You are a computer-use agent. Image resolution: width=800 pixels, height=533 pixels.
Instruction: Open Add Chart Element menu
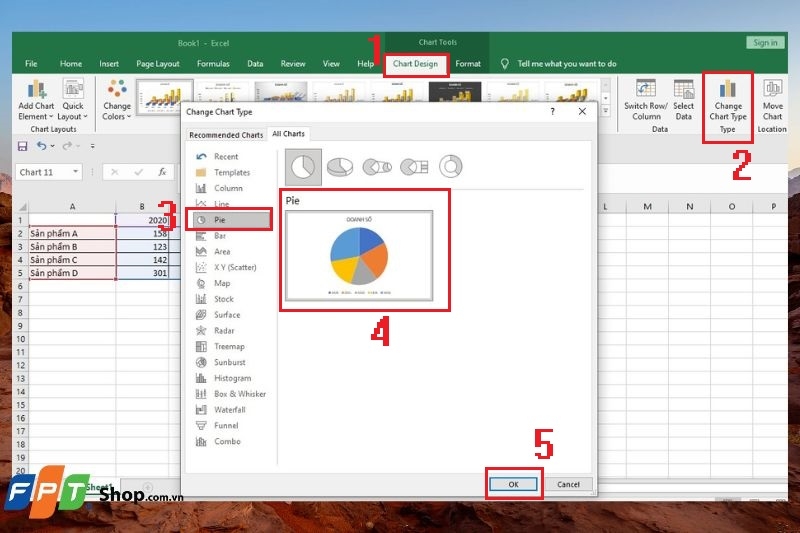coord(36,100)
